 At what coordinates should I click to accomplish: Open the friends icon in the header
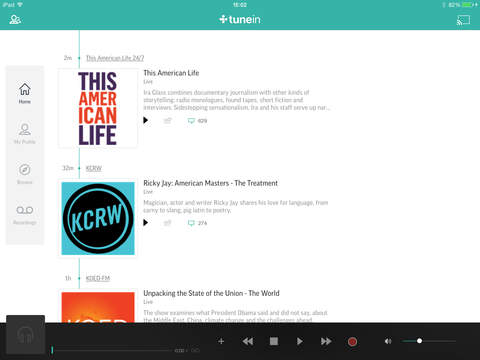pos(15,20)
